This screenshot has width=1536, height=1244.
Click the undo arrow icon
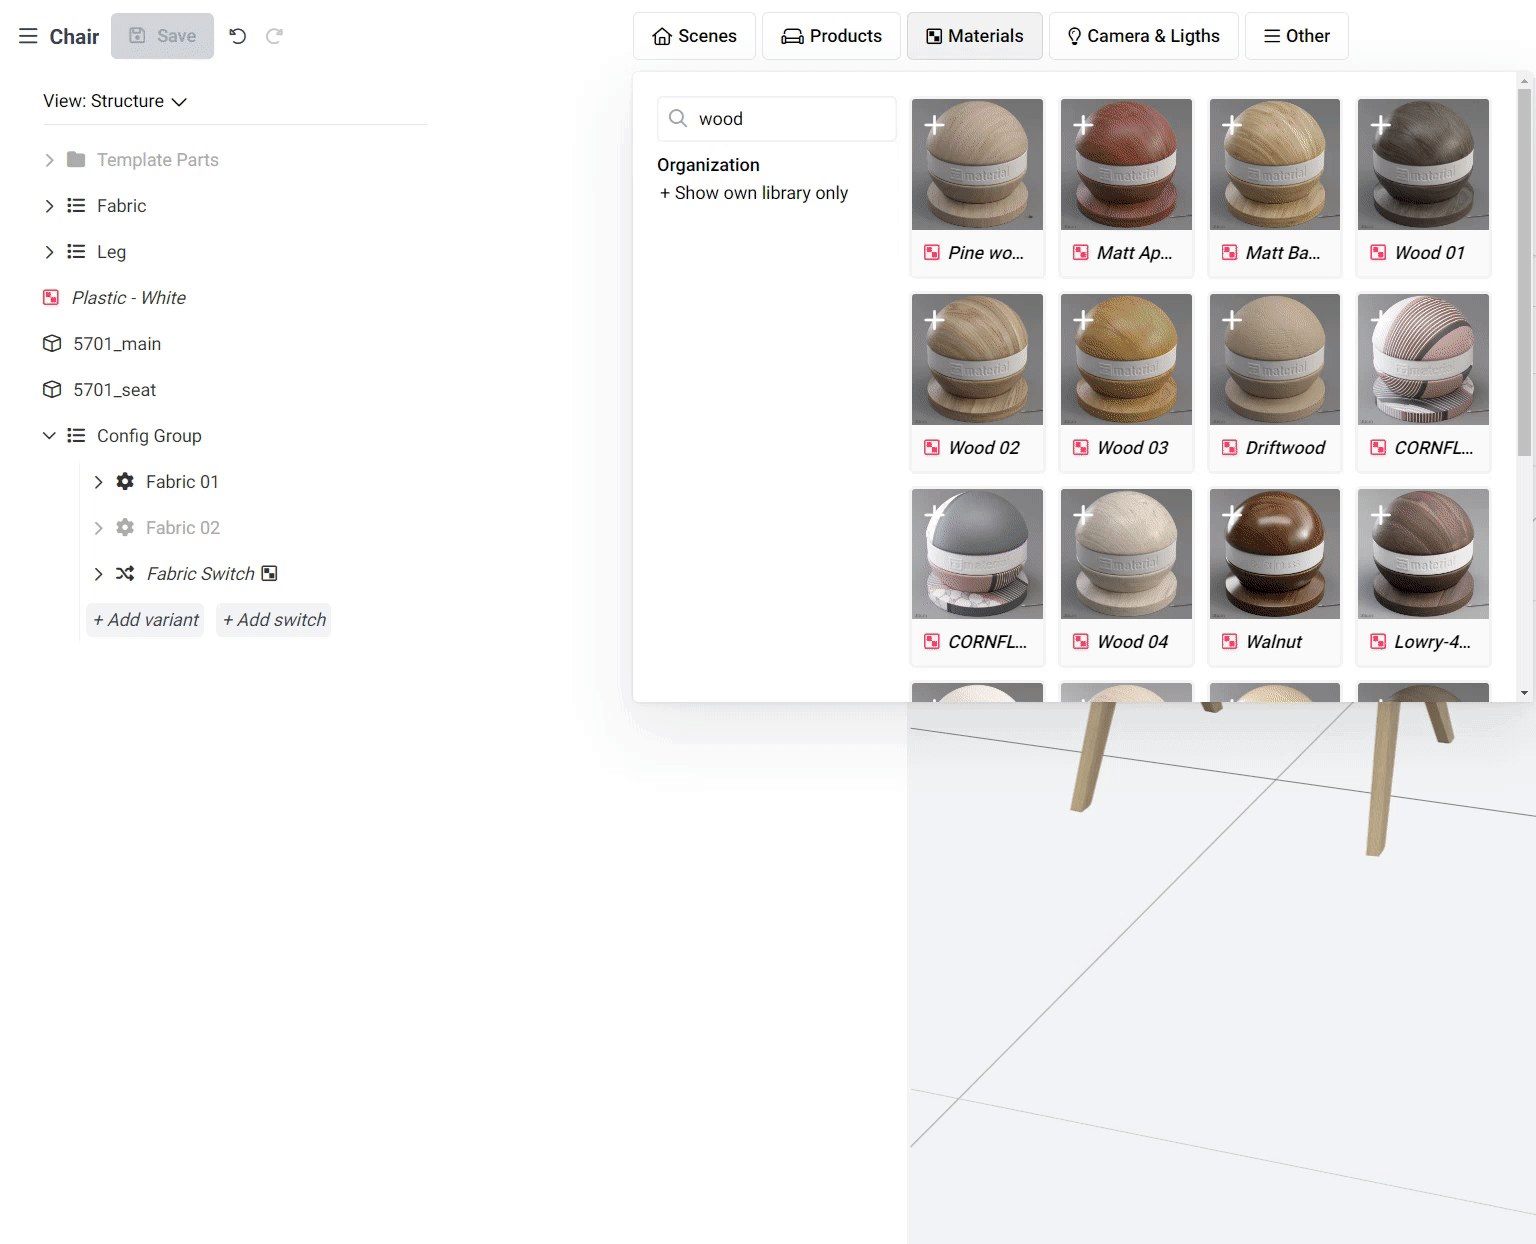237,37
